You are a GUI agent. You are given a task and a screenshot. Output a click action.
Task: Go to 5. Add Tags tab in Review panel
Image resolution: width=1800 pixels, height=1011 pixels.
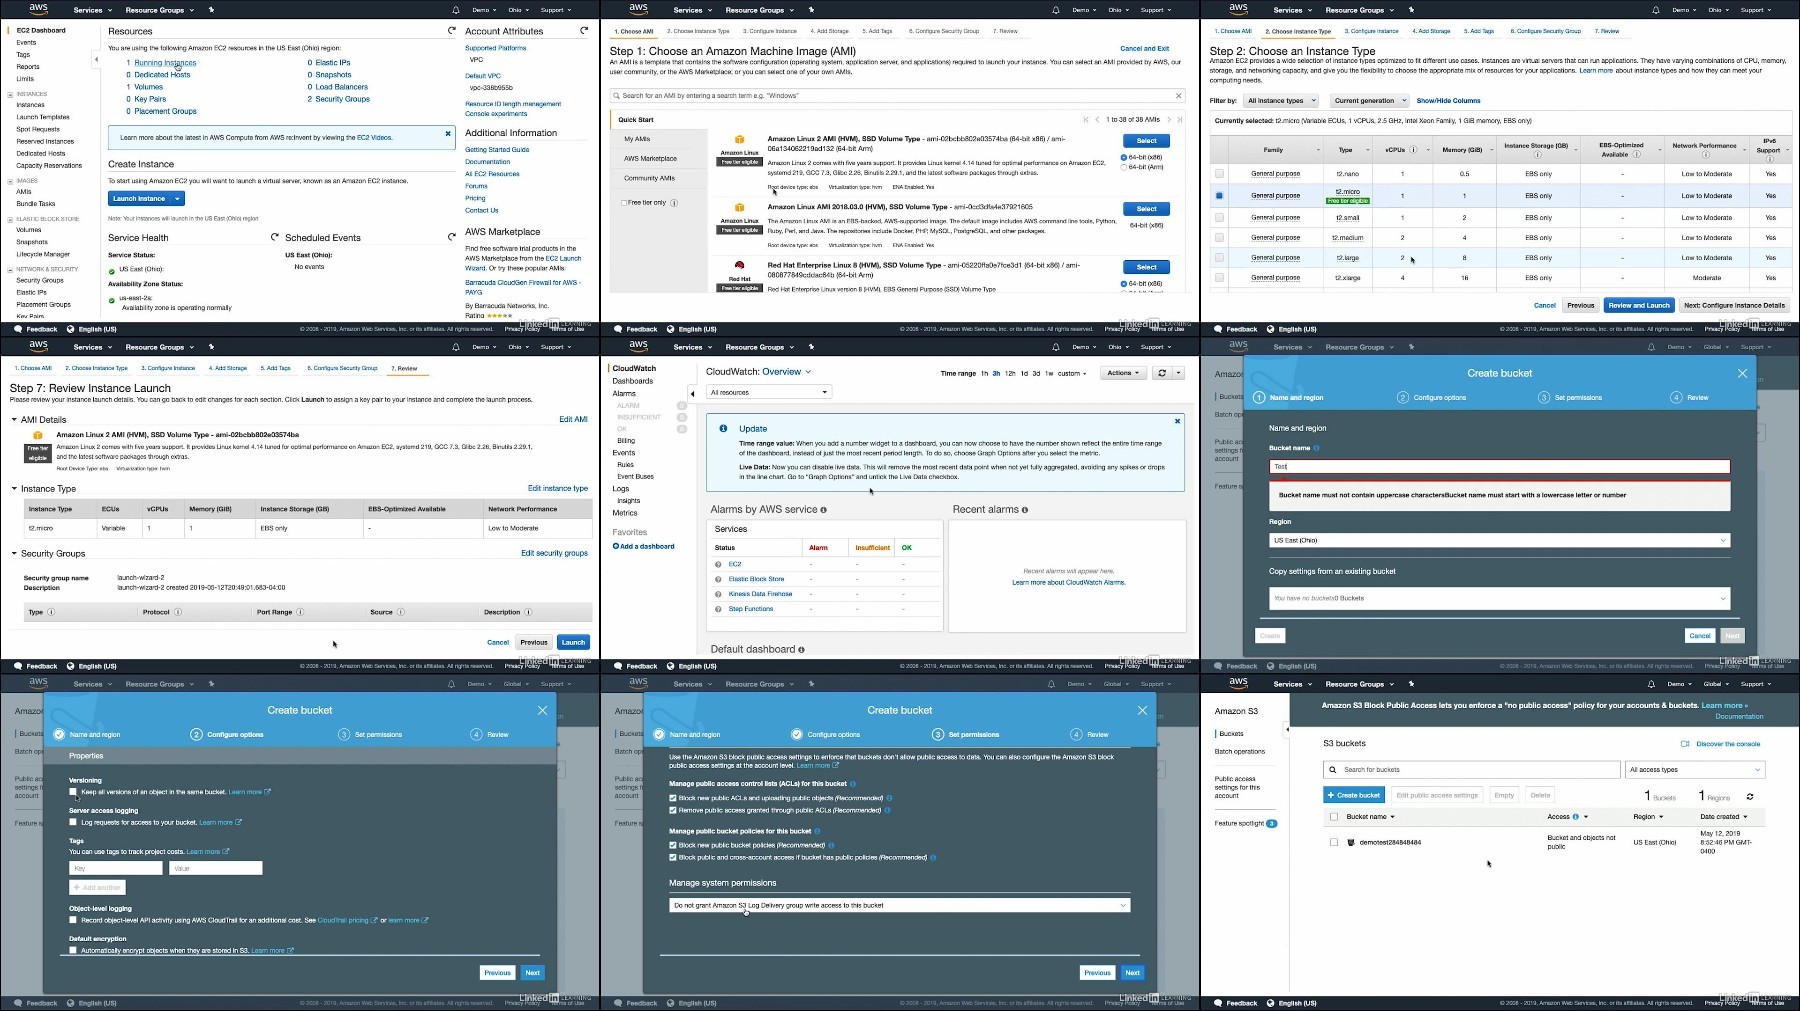click(277, 368)
